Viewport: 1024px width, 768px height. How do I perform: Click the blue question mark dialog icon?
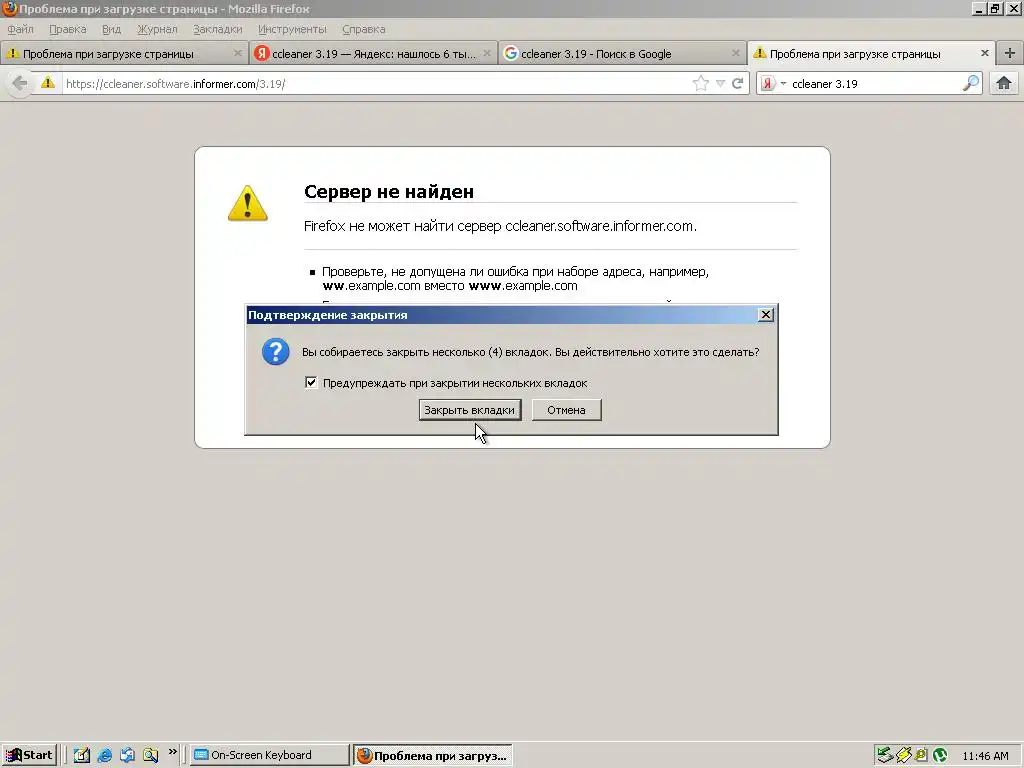click(x=276, y=351)
